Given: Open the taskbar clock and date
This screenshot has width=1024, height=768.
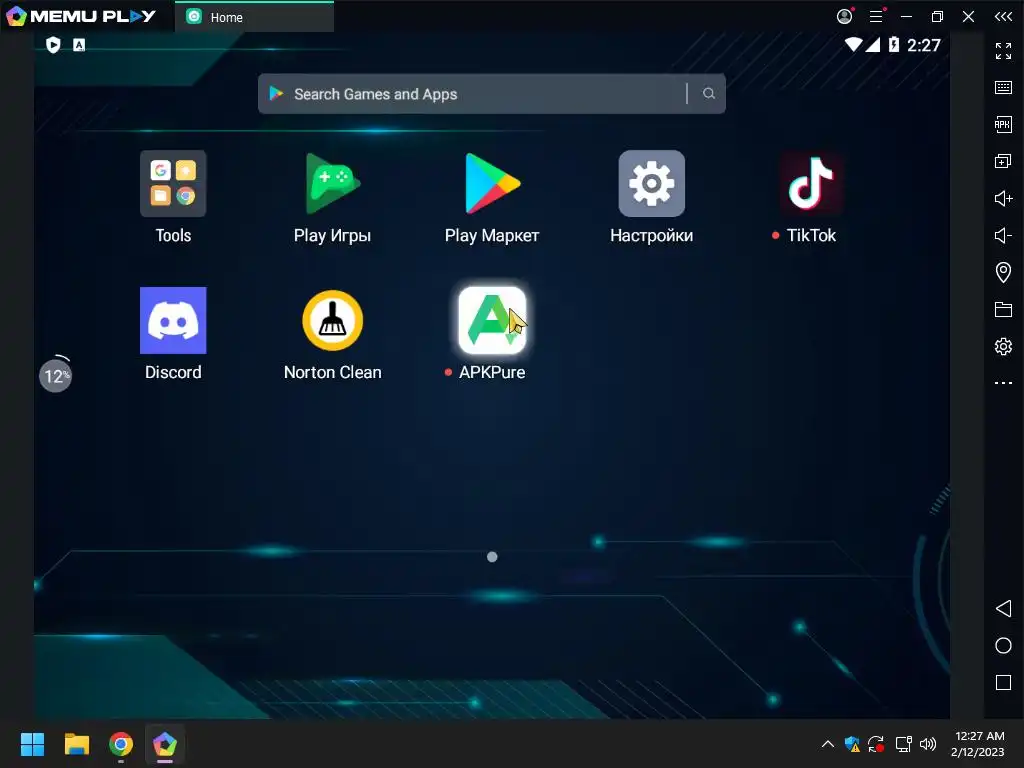Looking at the screenshot, I should click(x=978, y=744).
